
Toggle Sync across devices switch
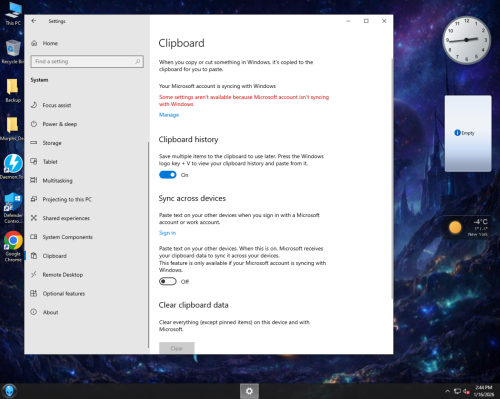point(168,282)
